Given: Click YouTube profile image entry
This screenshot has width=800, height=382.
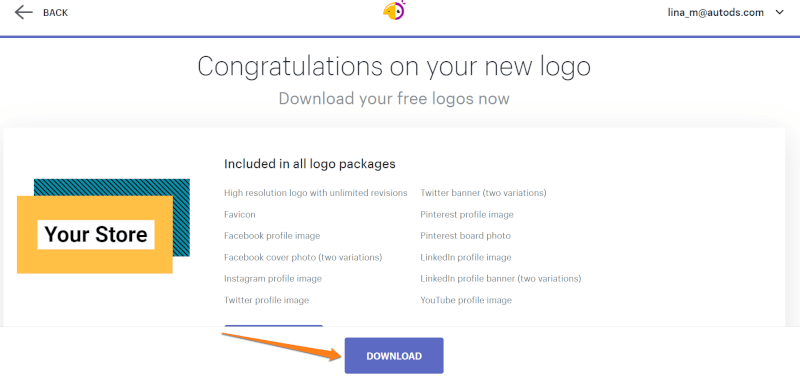Looking at the screenshot, I should click(x=466, y=300).
